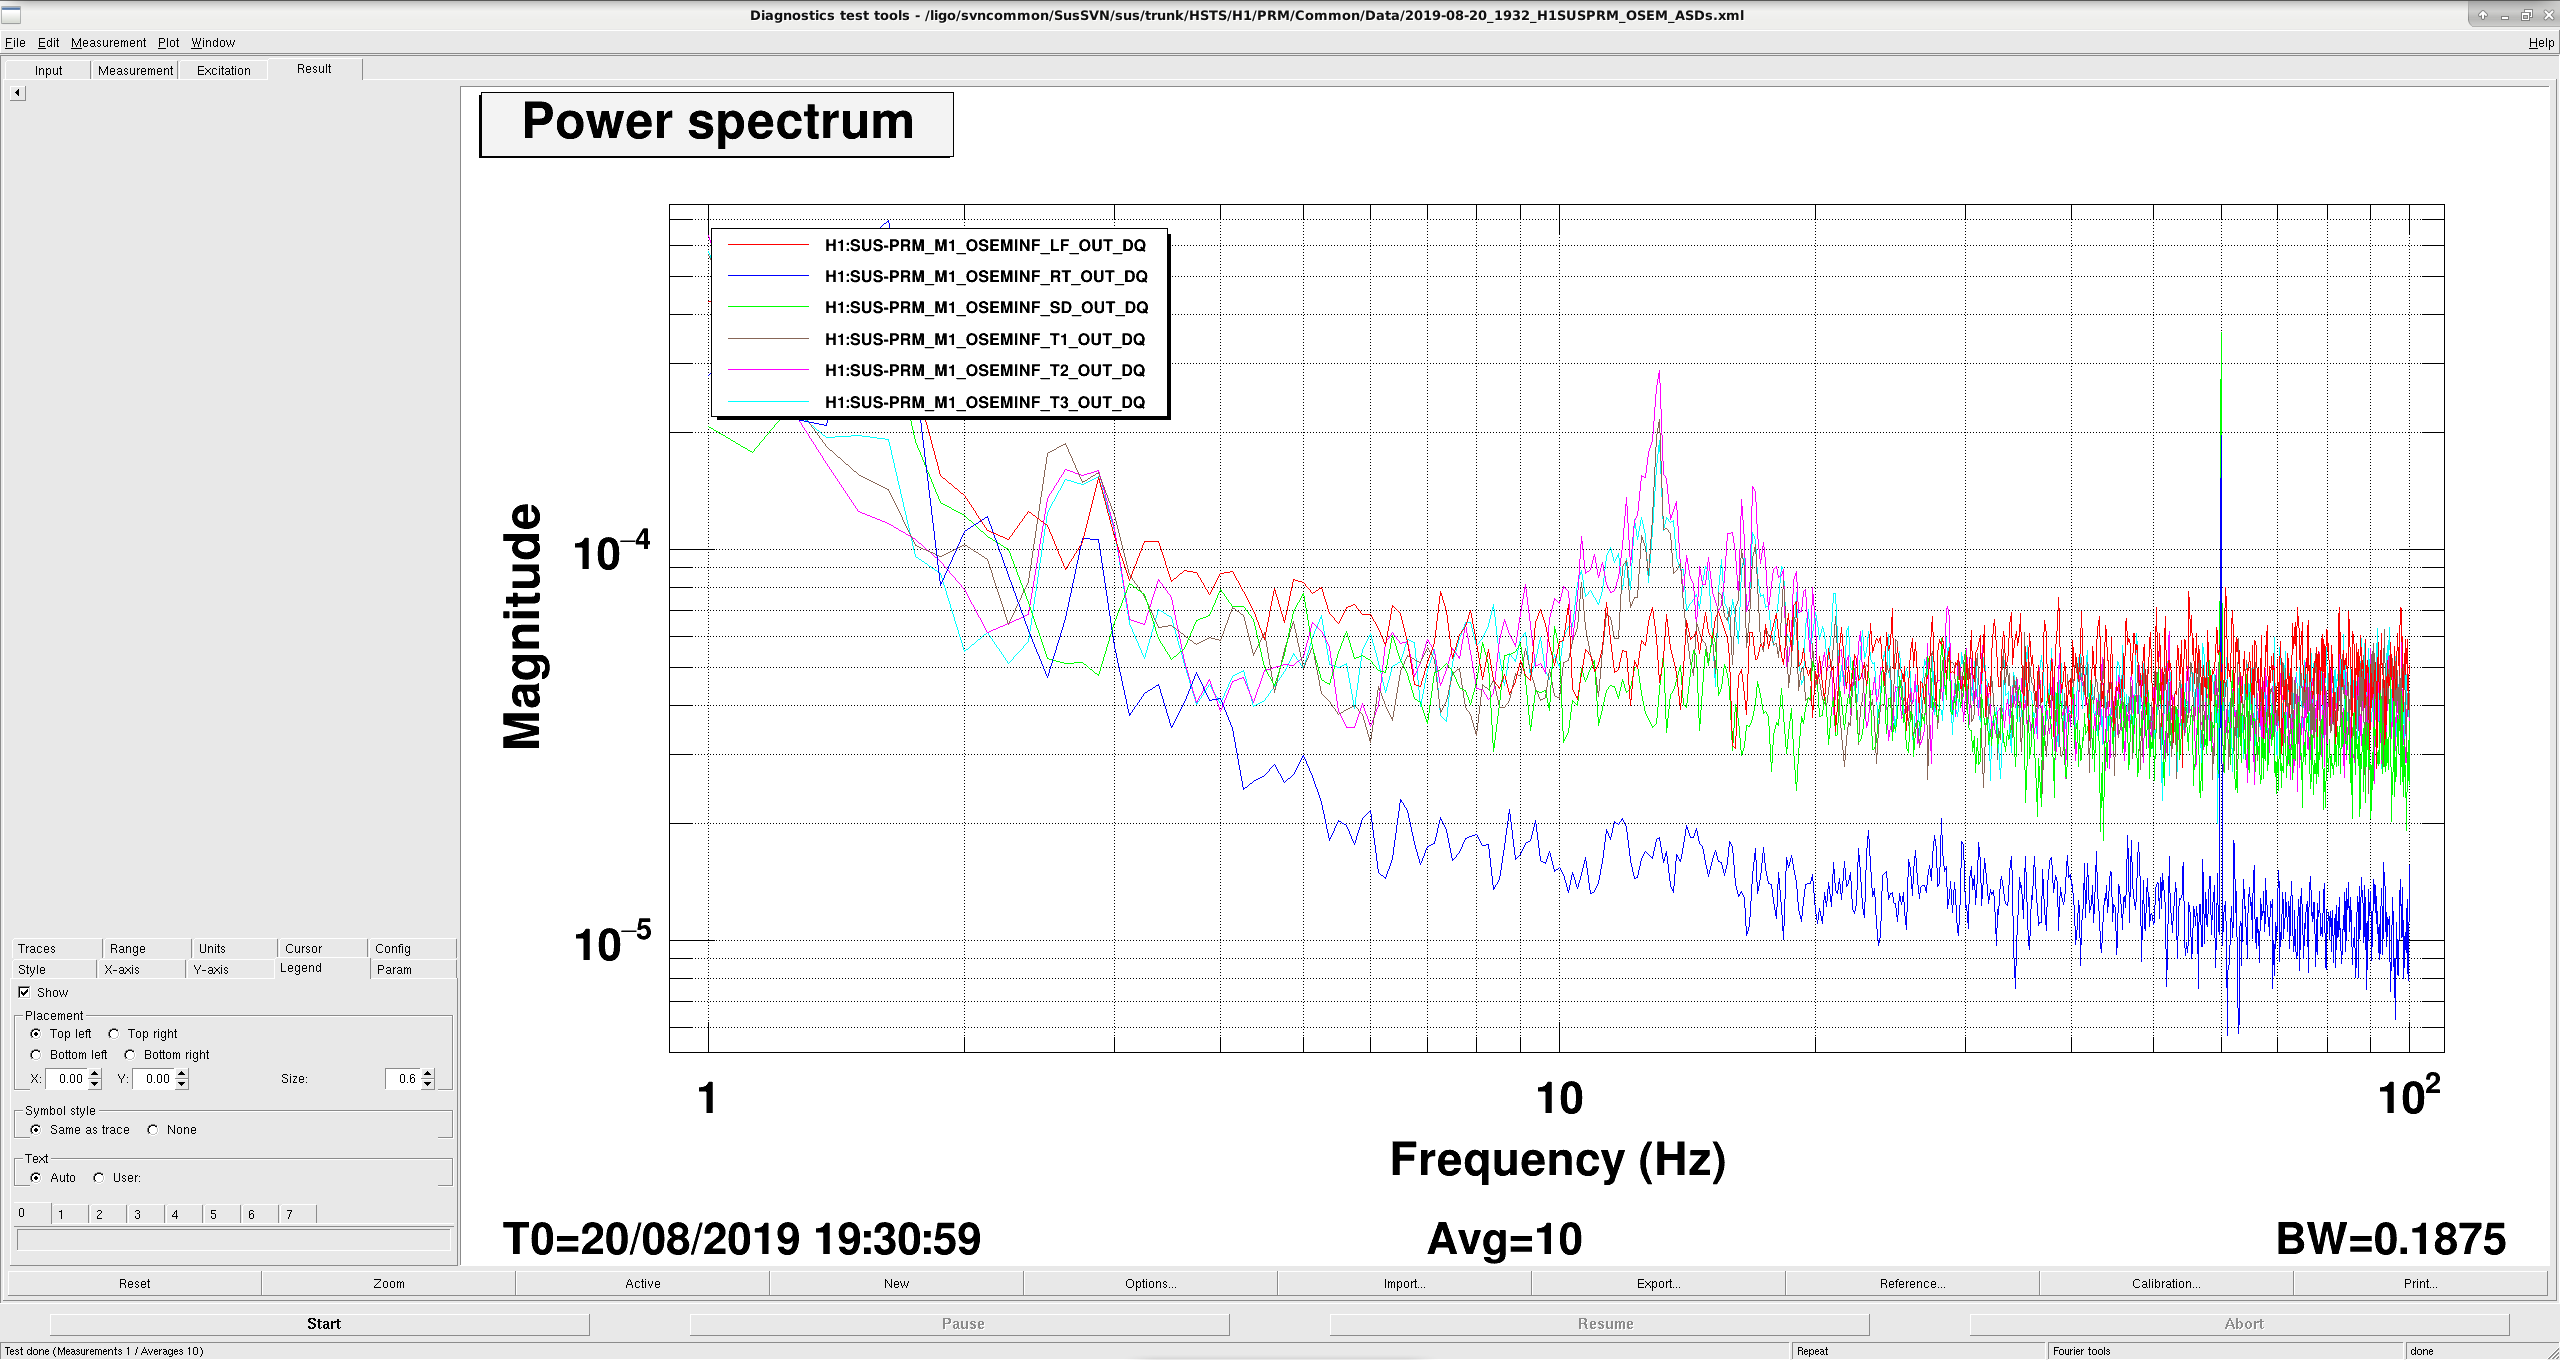
Task: Click the legend Size input field
Action: [x=403, y=1079]
